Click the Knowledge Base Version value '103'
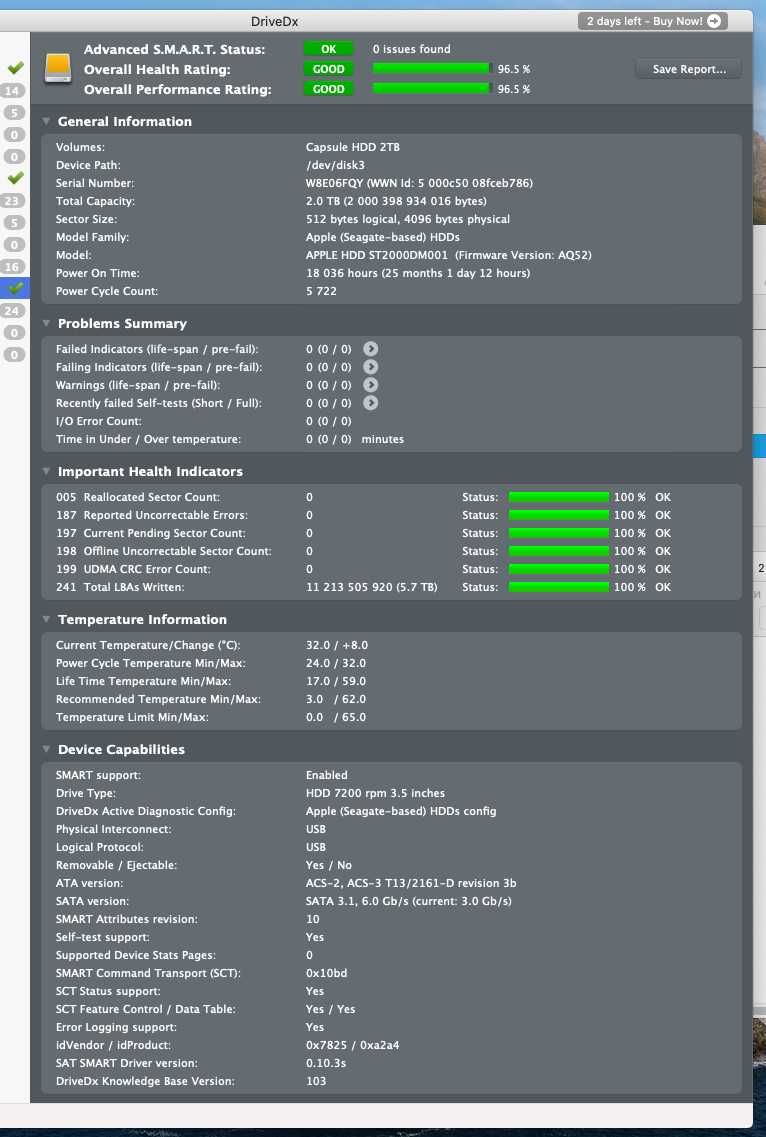The image size is (766, 1137). (316, 1081)
